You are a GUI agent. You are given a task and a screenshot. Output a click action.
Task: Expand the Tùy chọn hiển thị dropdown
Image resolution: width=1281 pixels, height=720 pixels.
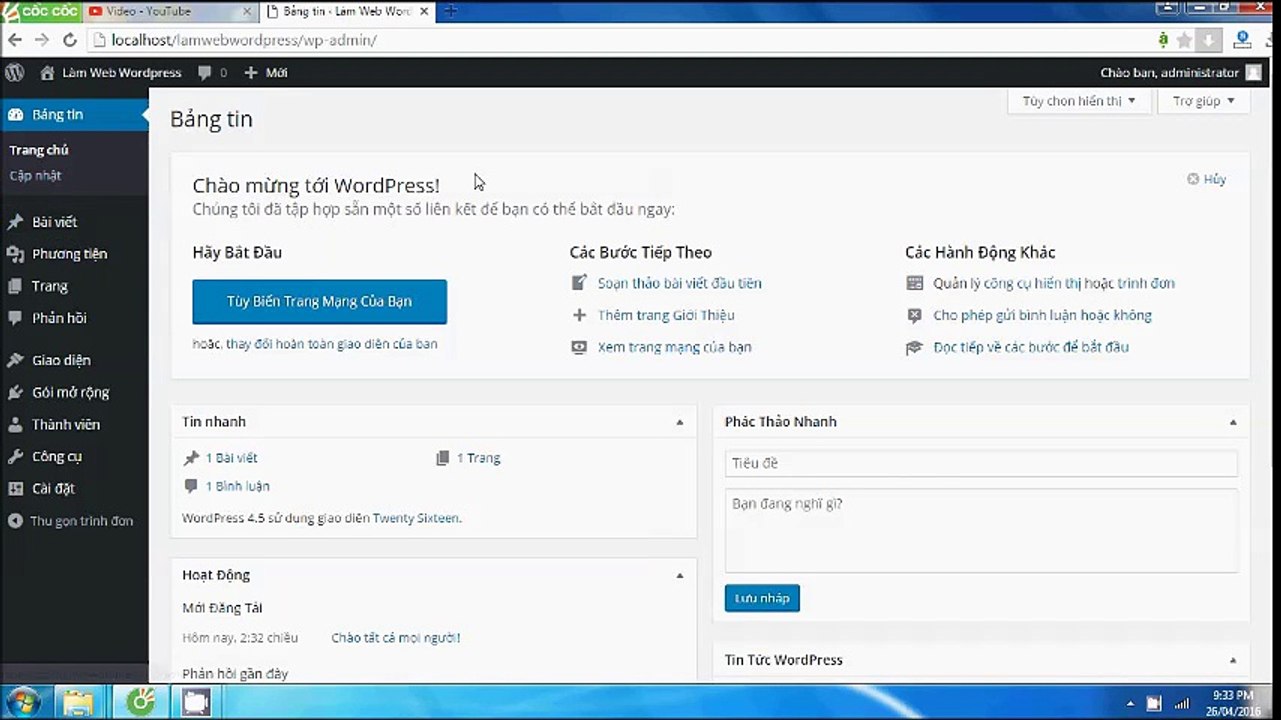[1078, 101]
